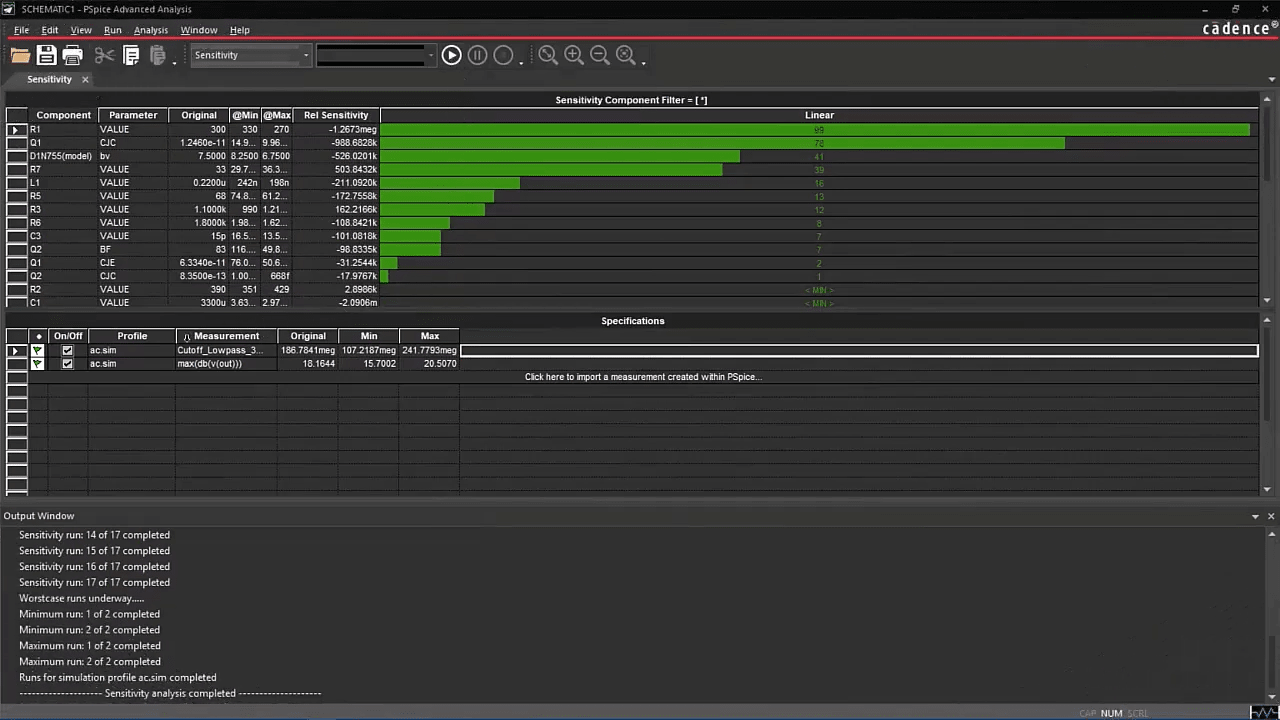Click the Copy toolbar icon
The height and width of the screenshot is (720, 1280).
pos(131,56)
